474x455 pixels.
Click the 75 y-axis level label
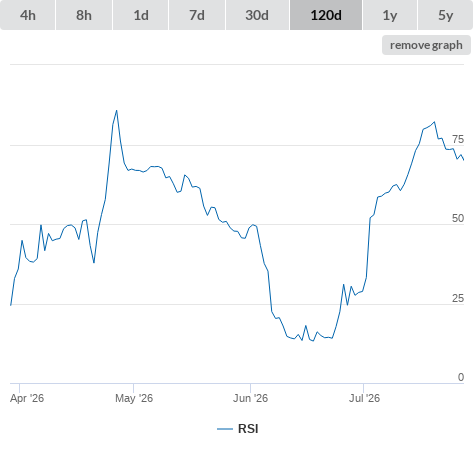pyautogui.click(x=458, y=139)
